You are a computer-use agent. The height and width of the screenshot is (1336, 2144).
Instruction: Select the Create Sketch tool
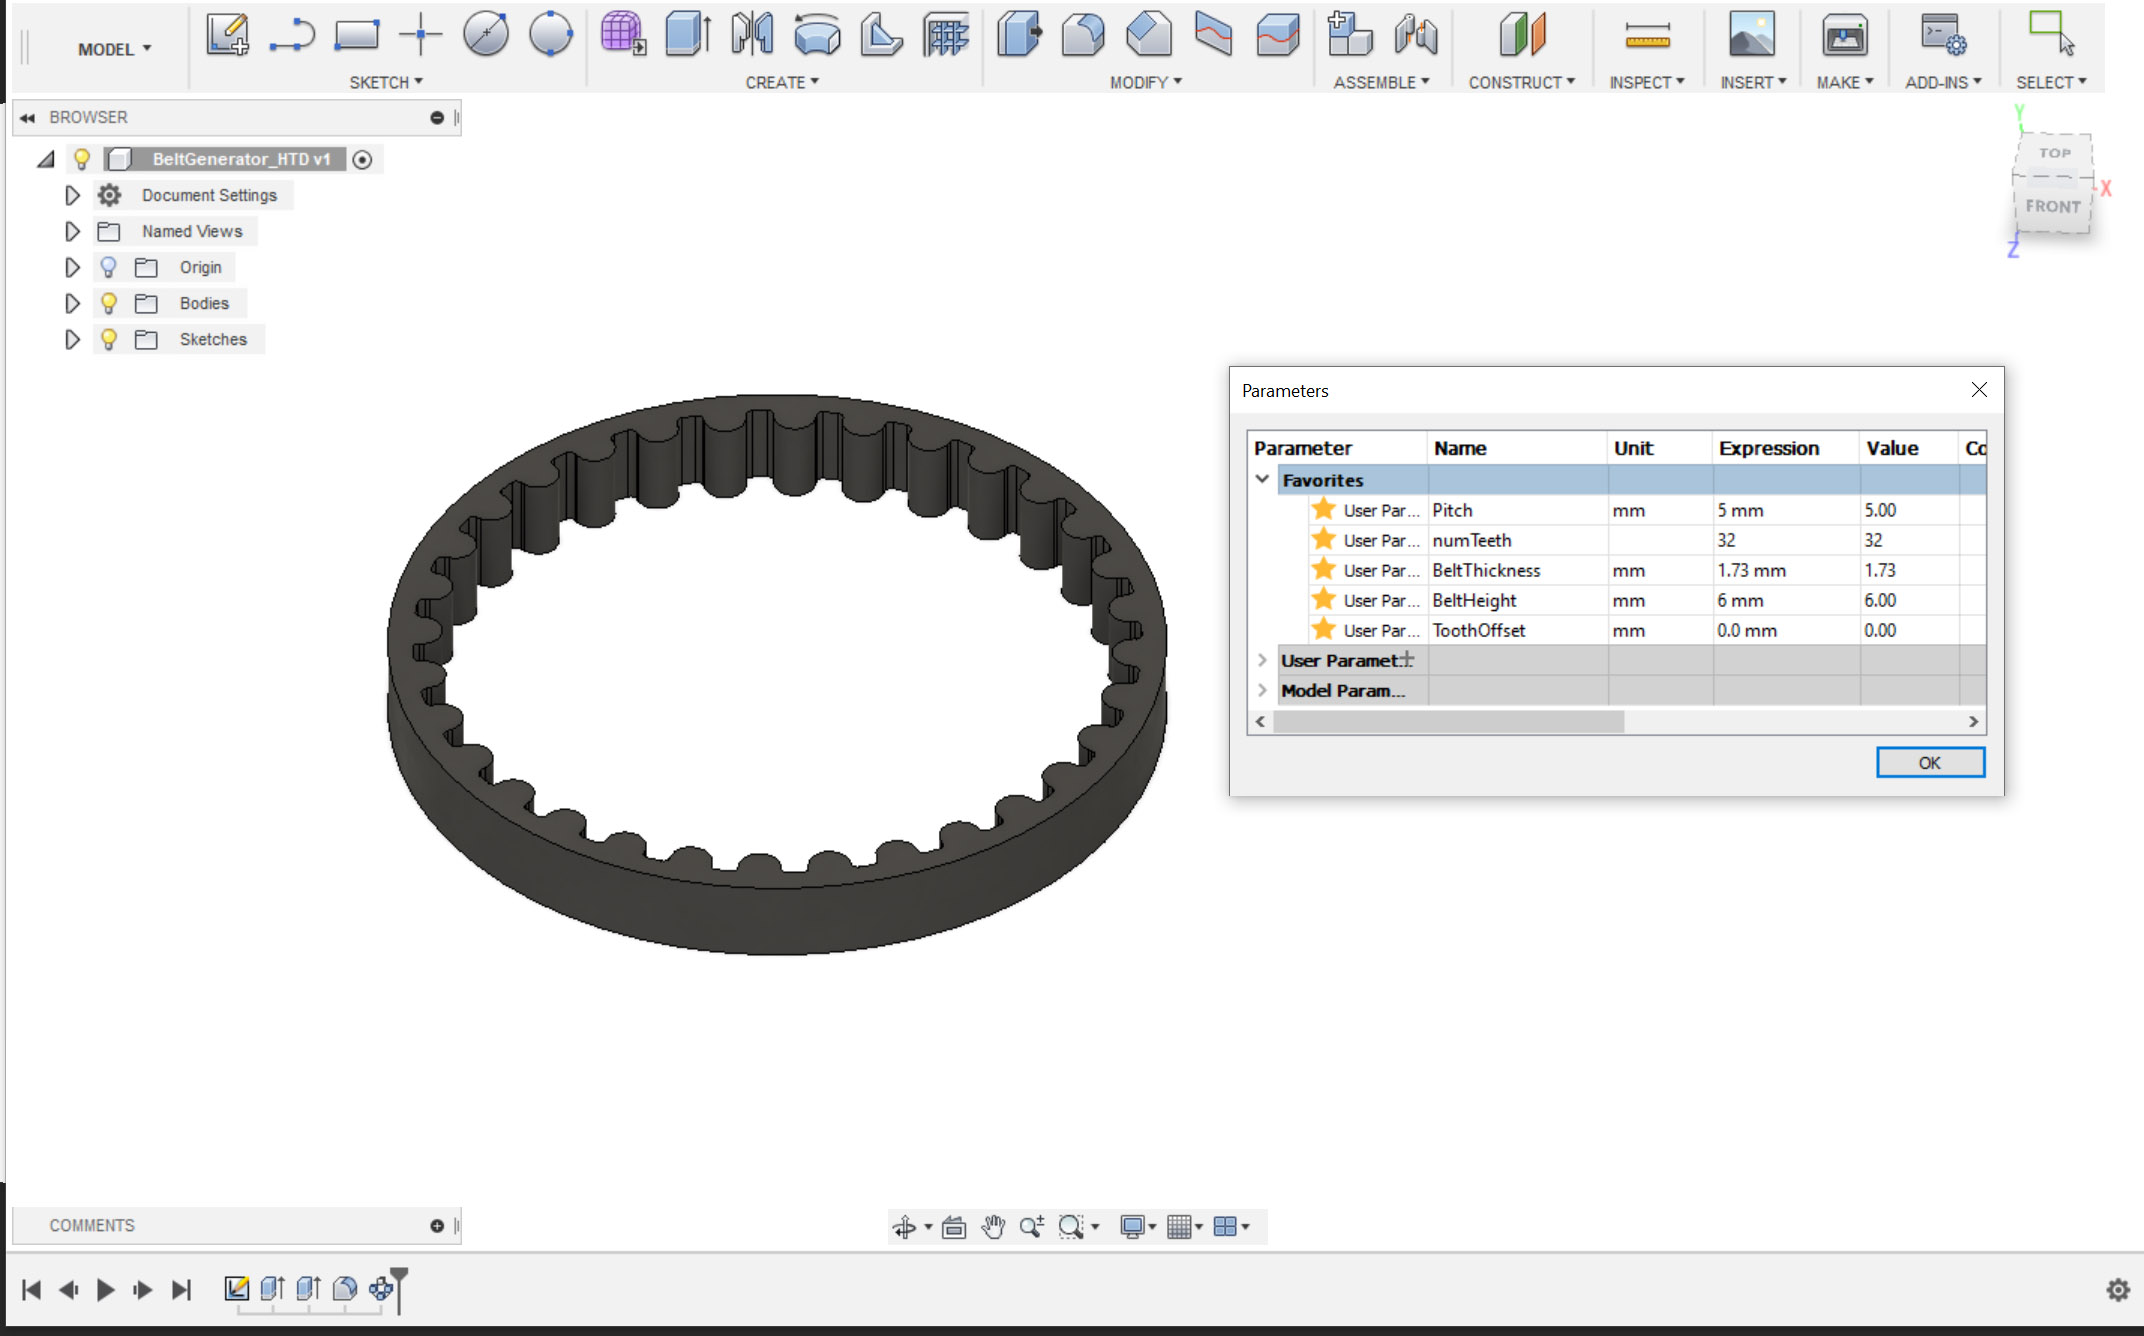pos(227,35)
